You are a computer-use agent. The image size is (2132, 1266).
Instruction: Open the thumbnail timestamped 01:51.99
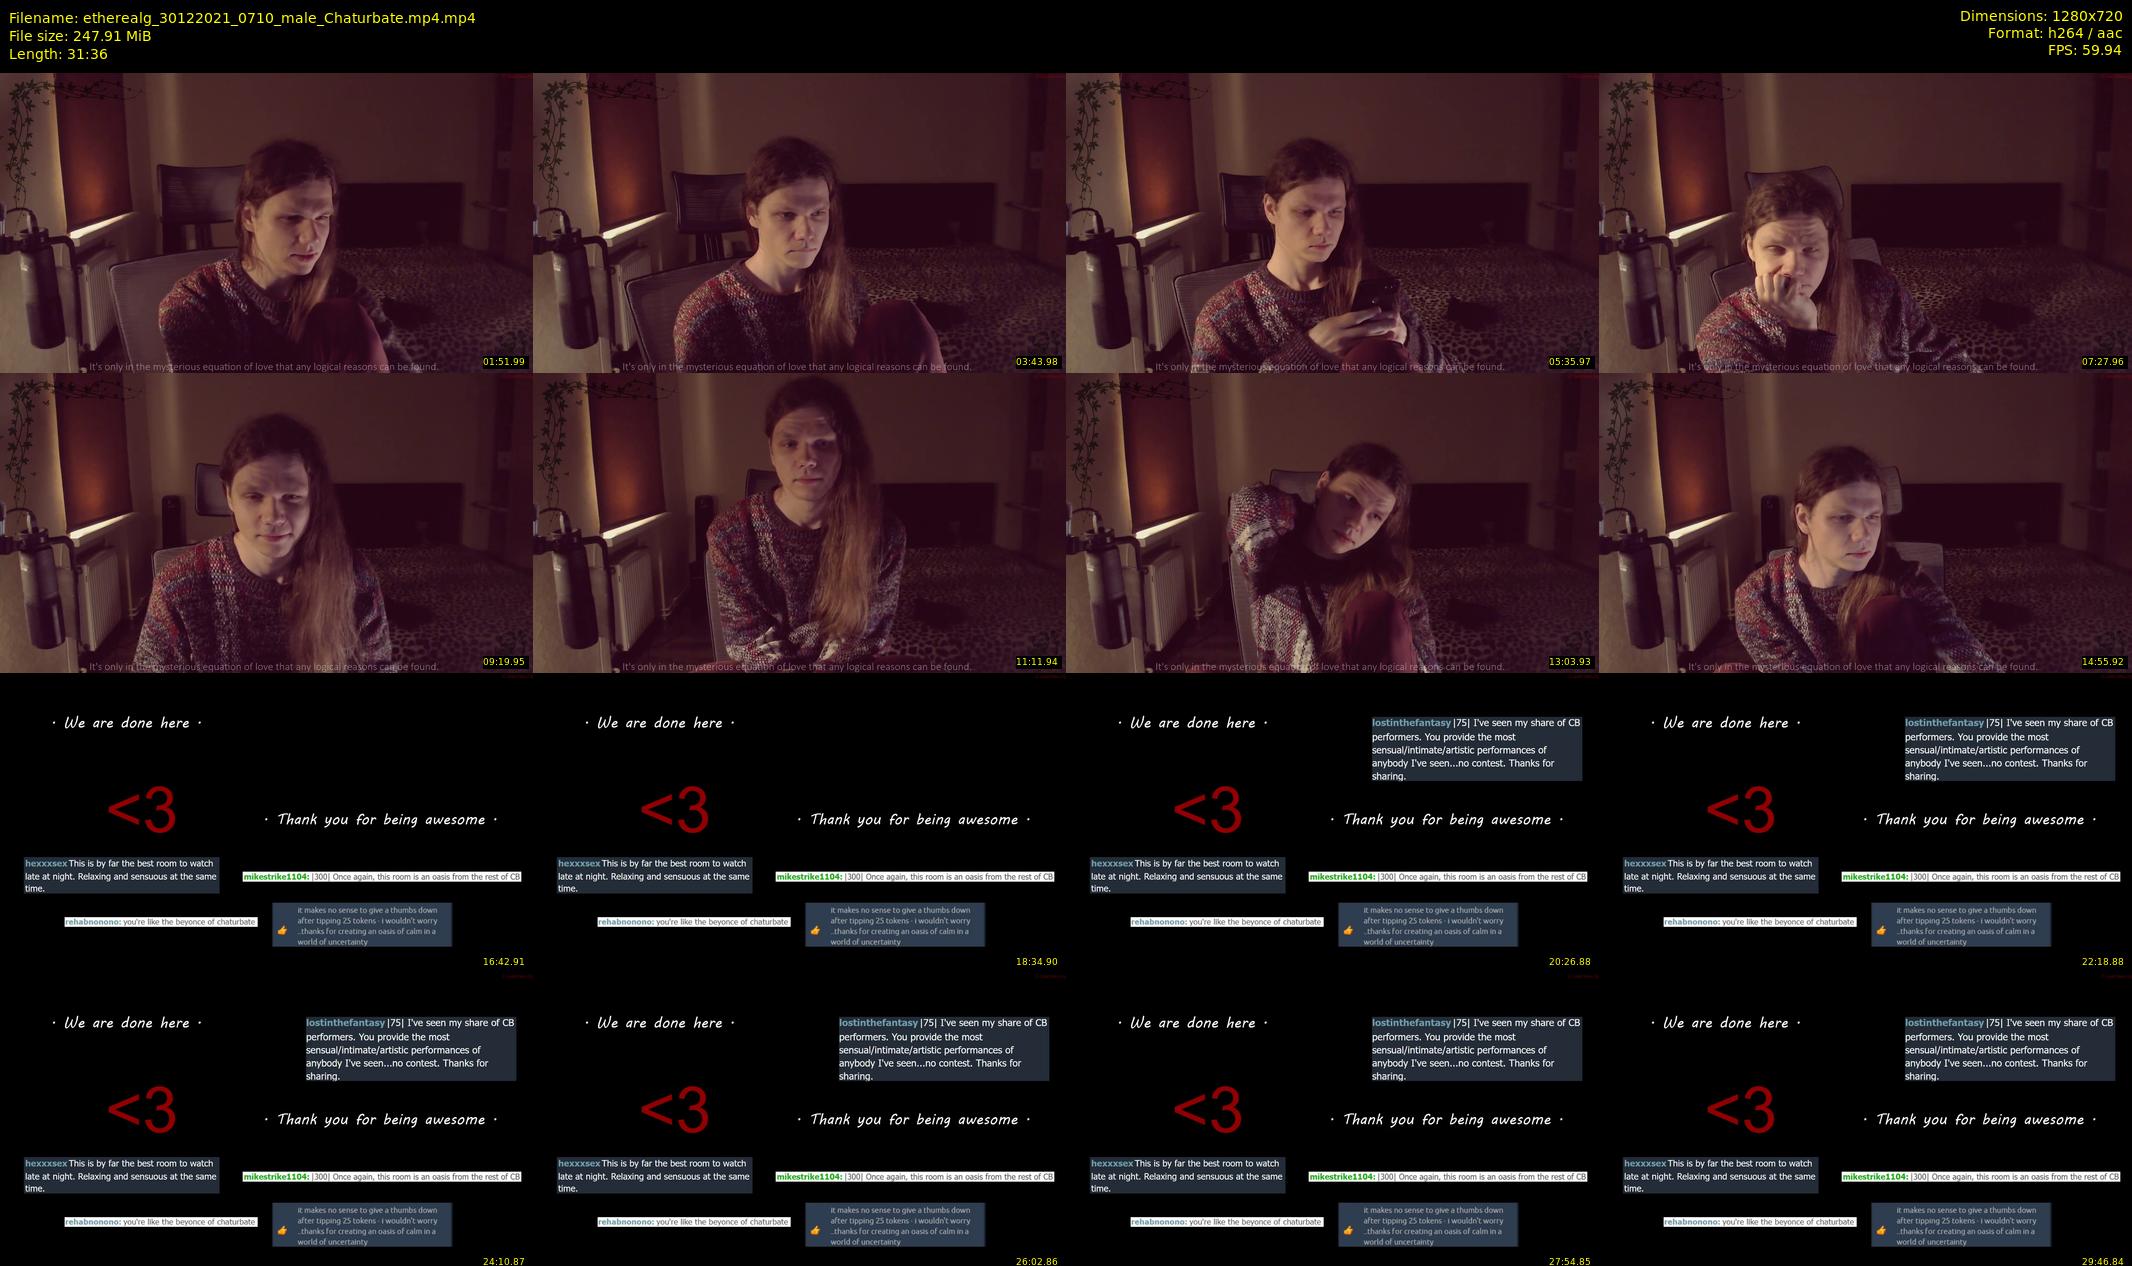click(266, 222)
